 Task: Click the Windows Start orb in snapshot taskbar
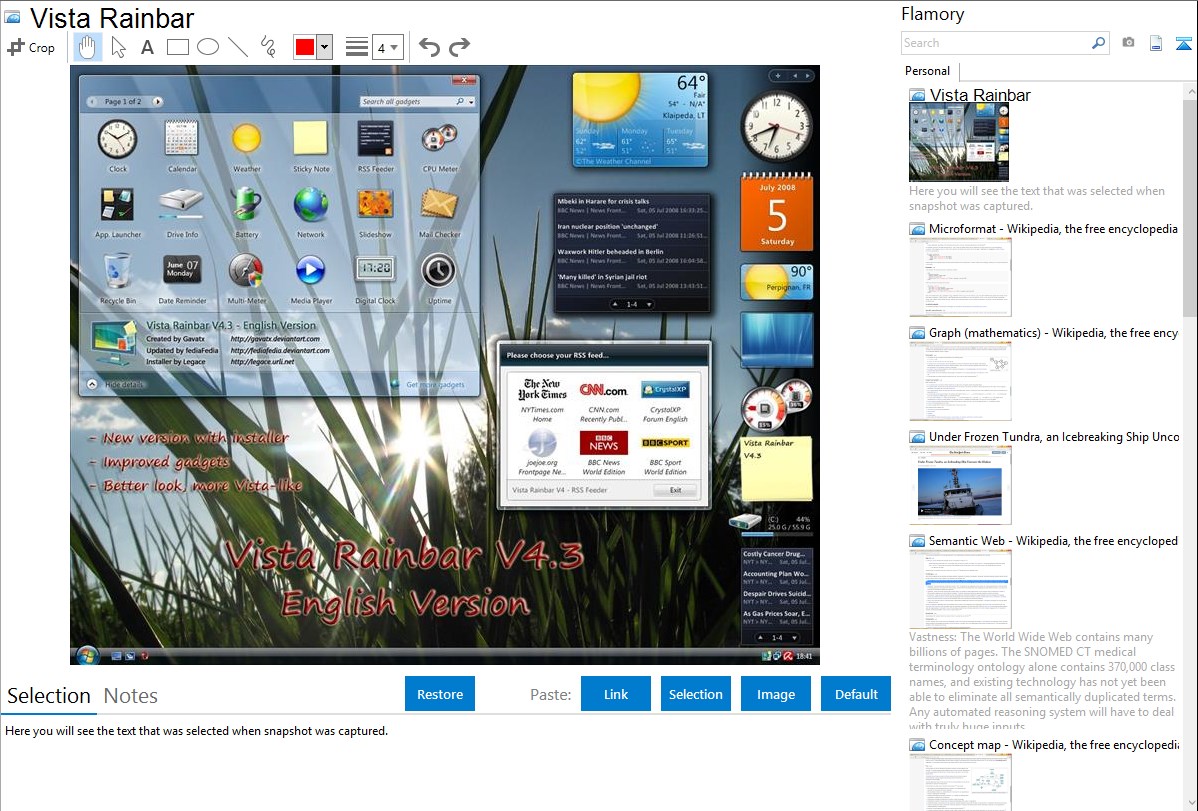[x=87, y=655]
